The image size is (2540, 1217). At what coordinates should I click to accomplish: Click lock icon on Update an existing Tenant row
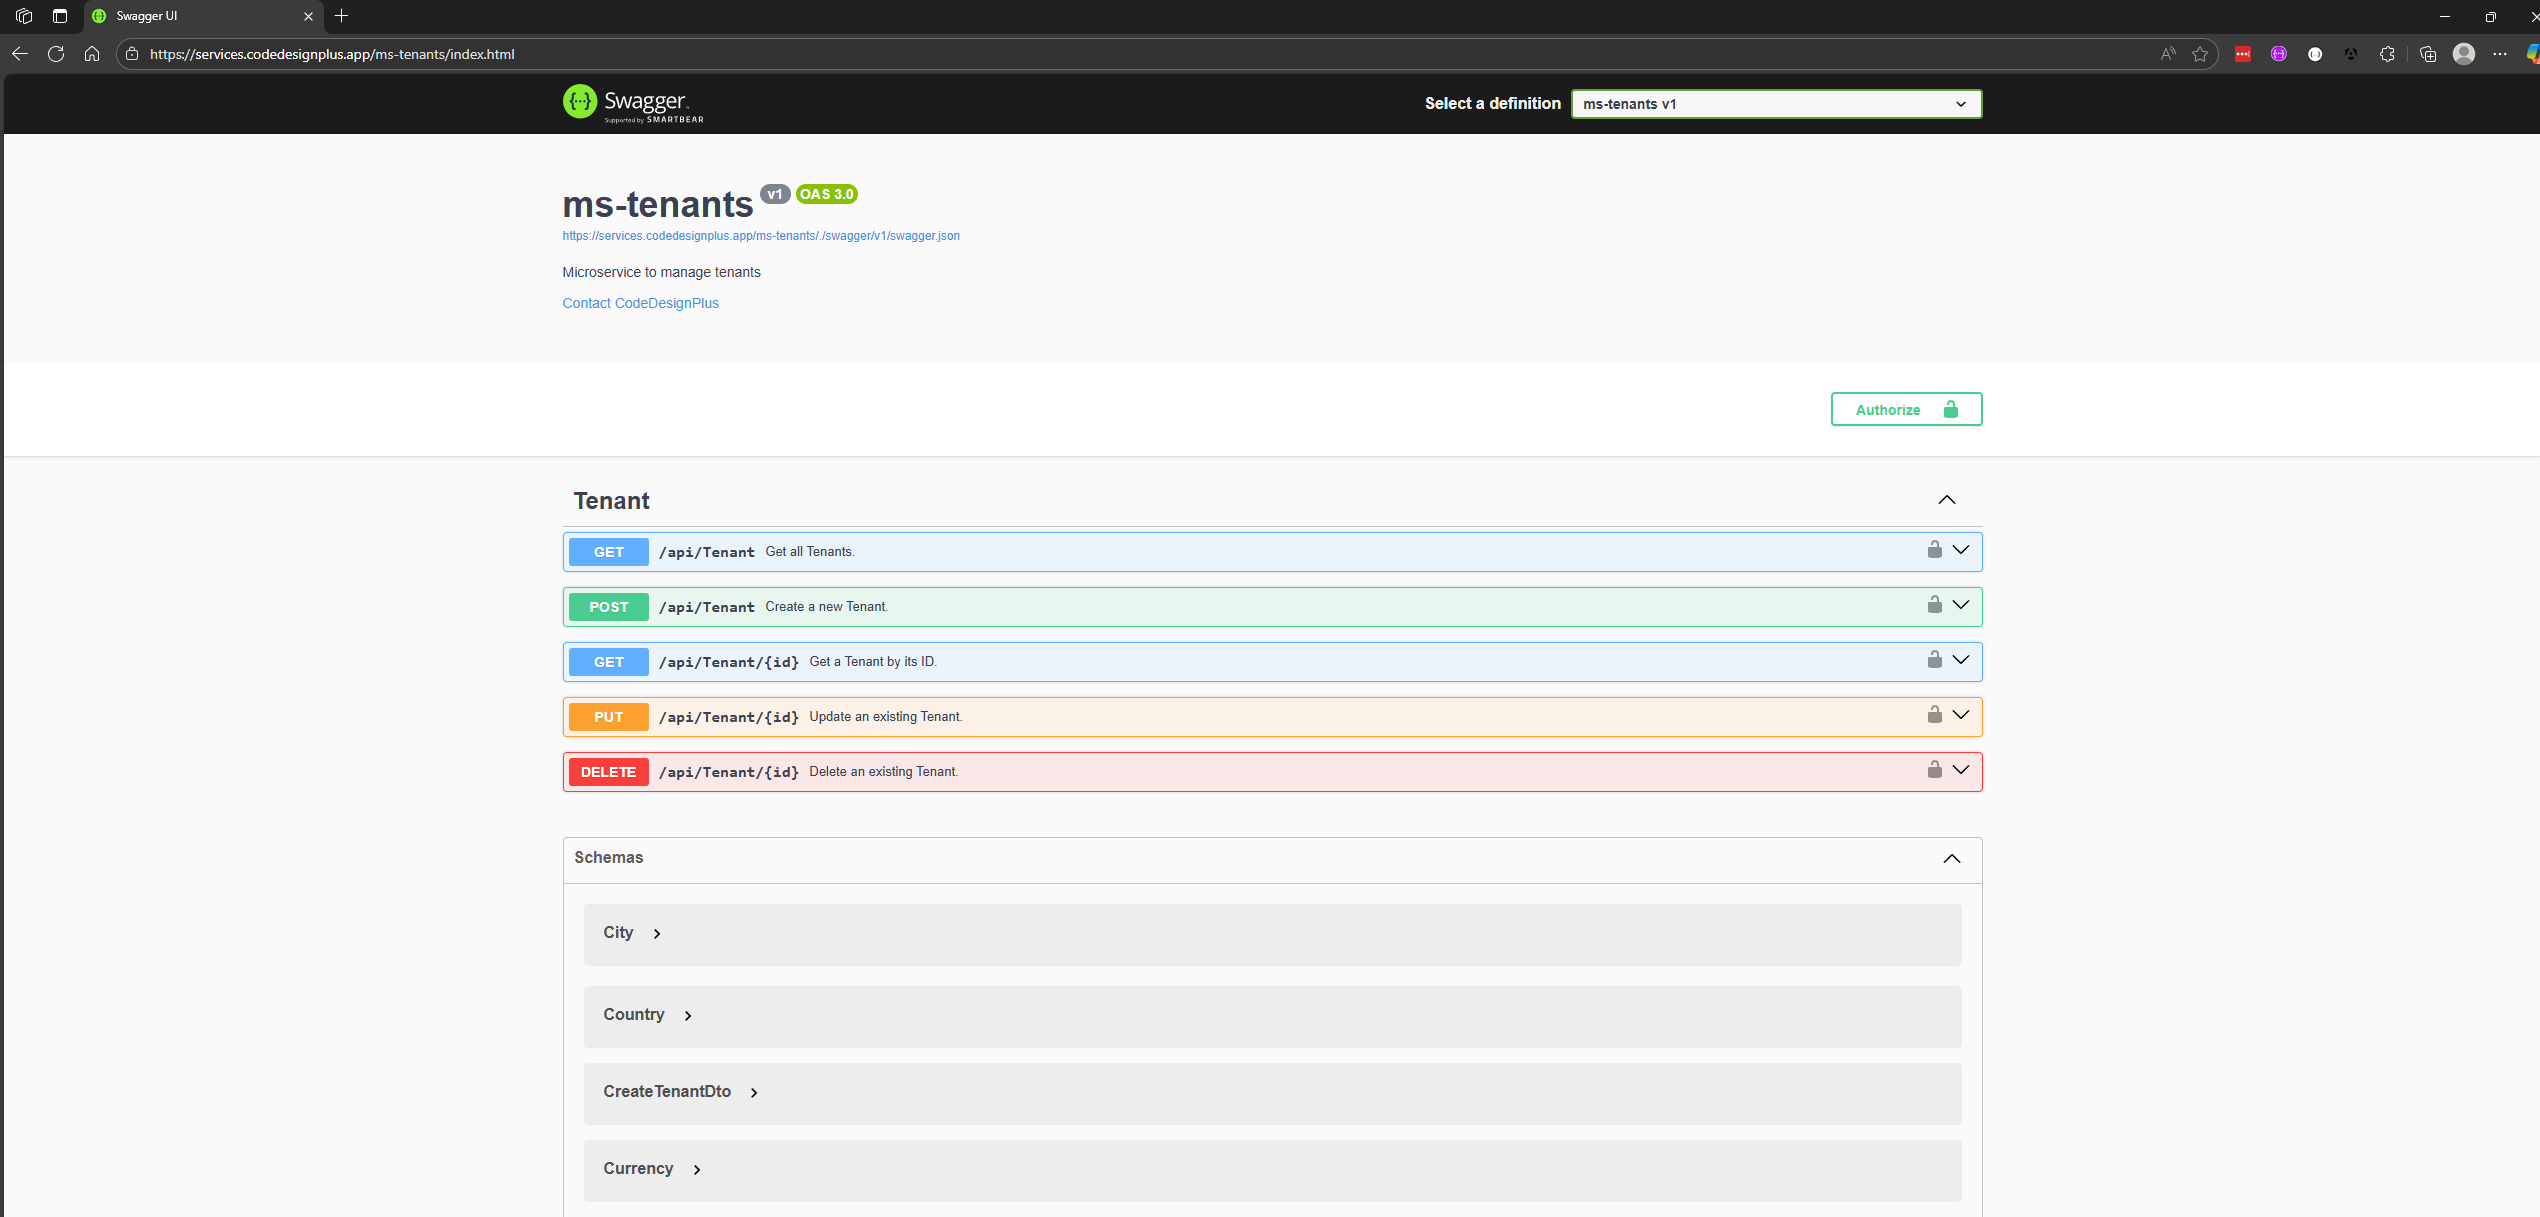[x=1934, y=715]
